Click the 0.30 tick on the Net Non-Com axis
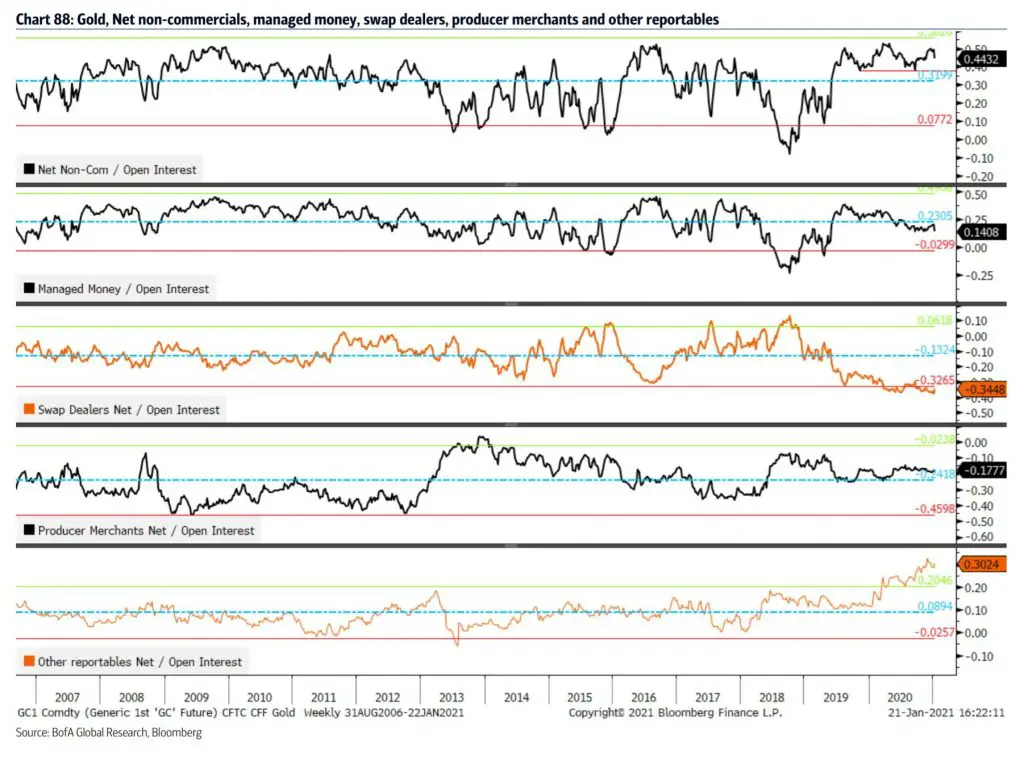The image size is (1024, 772). tap(976, 86)
